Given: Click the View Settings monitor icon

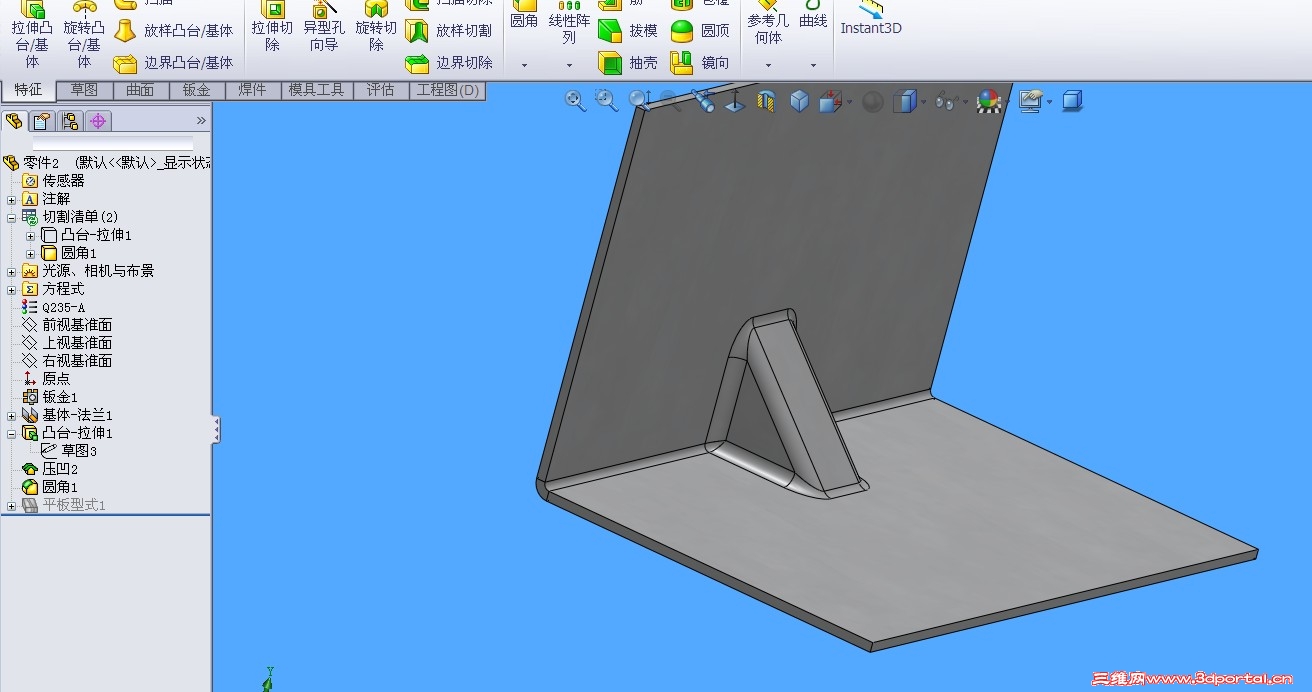Looking at the screenshot, I should pyautogui.click(x=1030, y=101).
